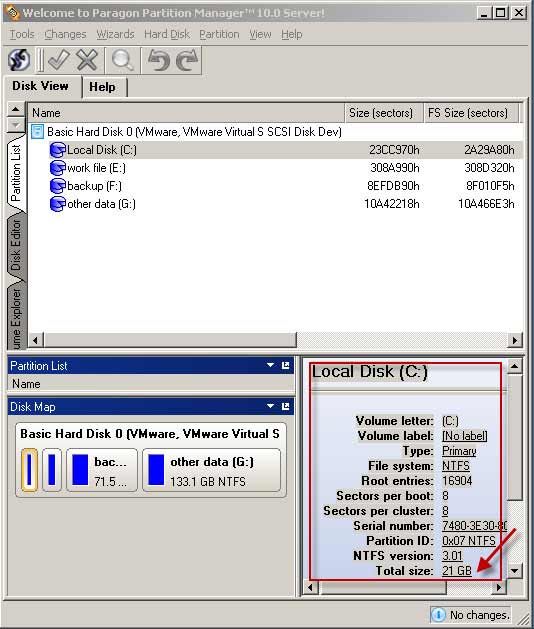The width and height of the screenshot is (534, 629).
Task: Click the properties pane horizontal scroll left arrow
Action: pos(311,588)
